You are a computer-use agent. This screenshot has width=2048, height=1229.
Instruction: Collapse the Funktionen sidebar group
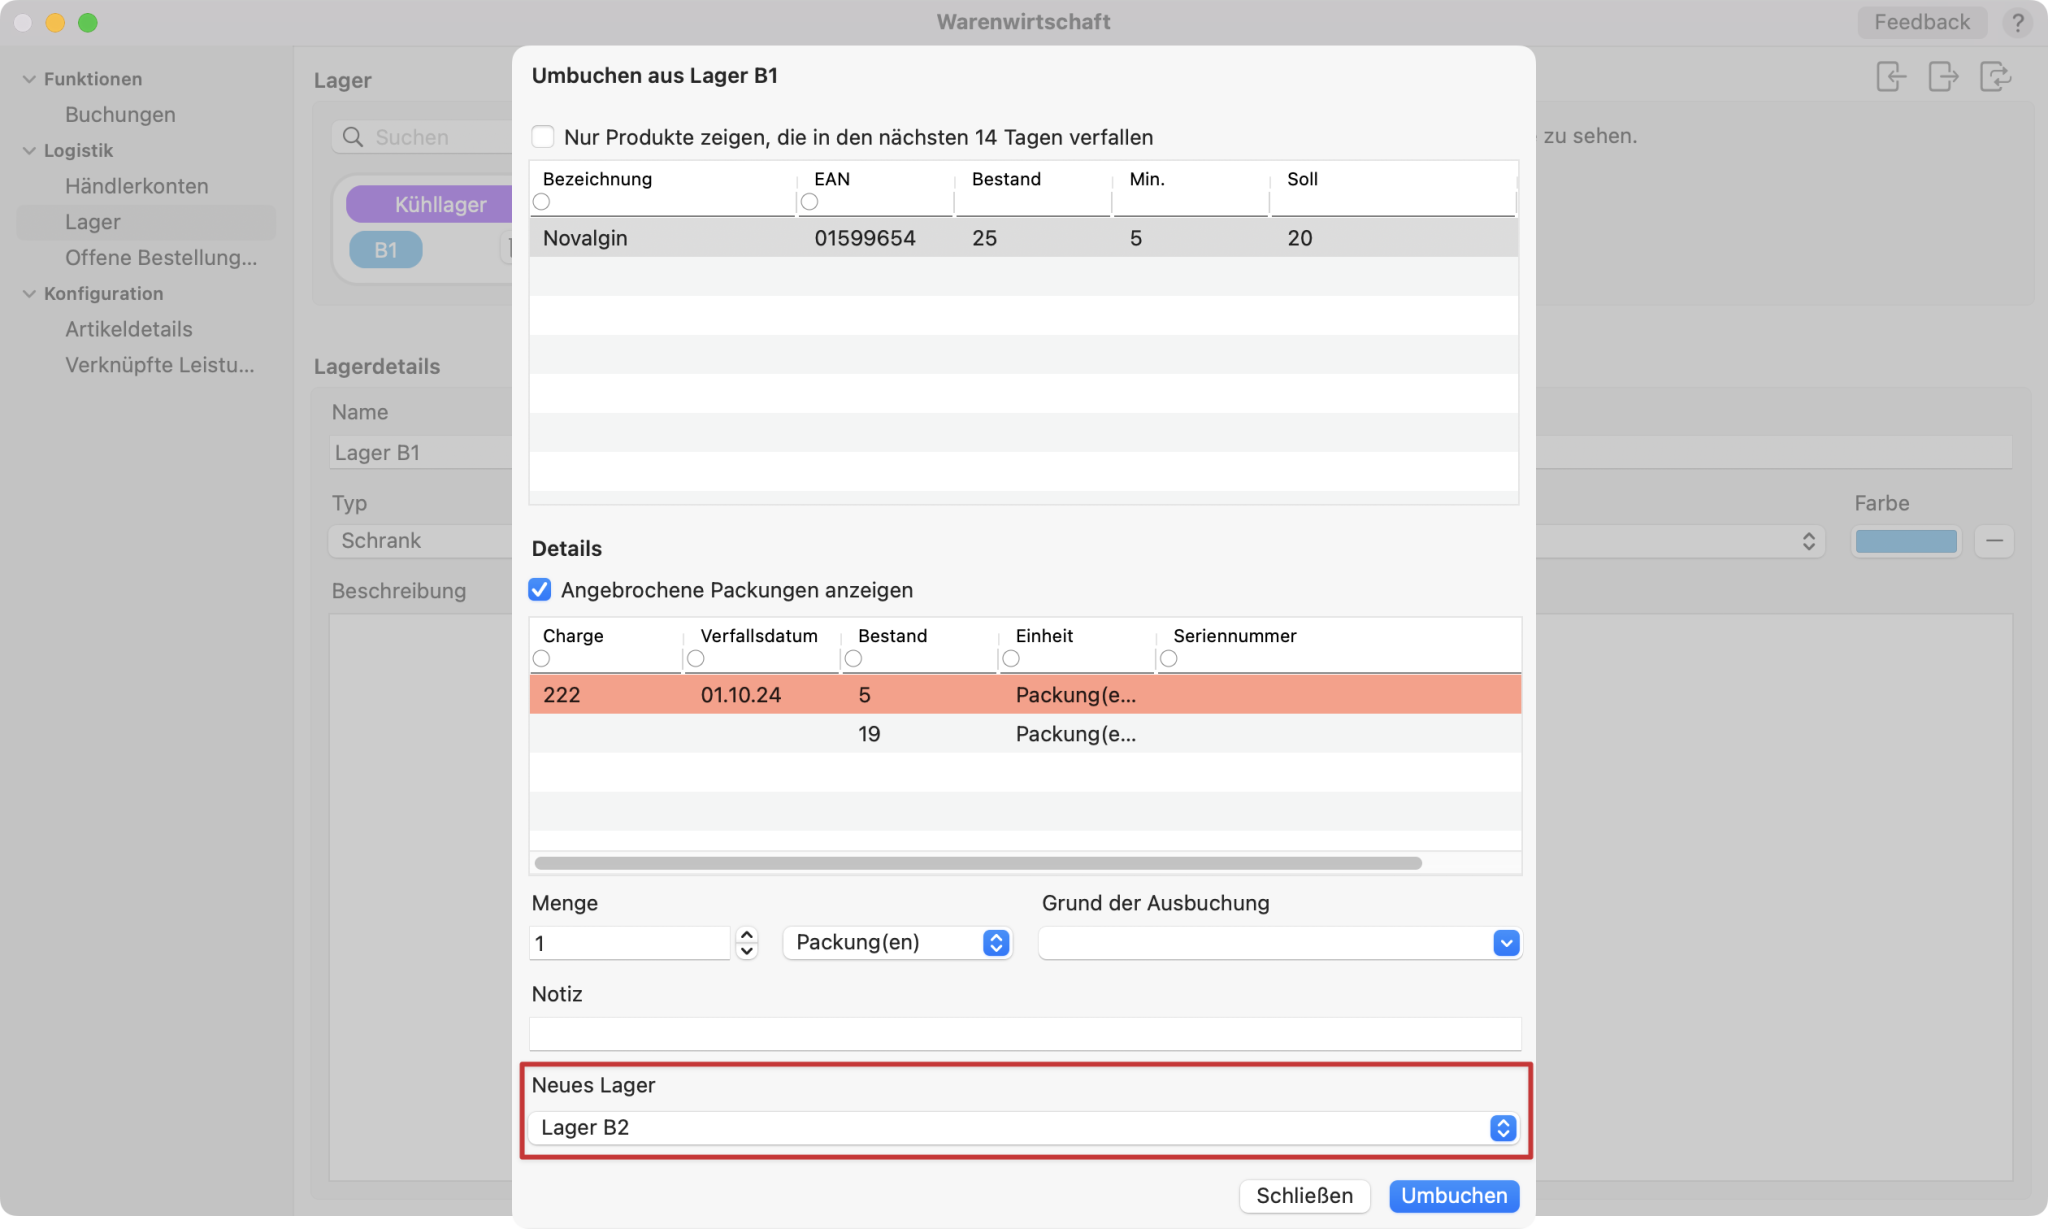click(29, 79)
